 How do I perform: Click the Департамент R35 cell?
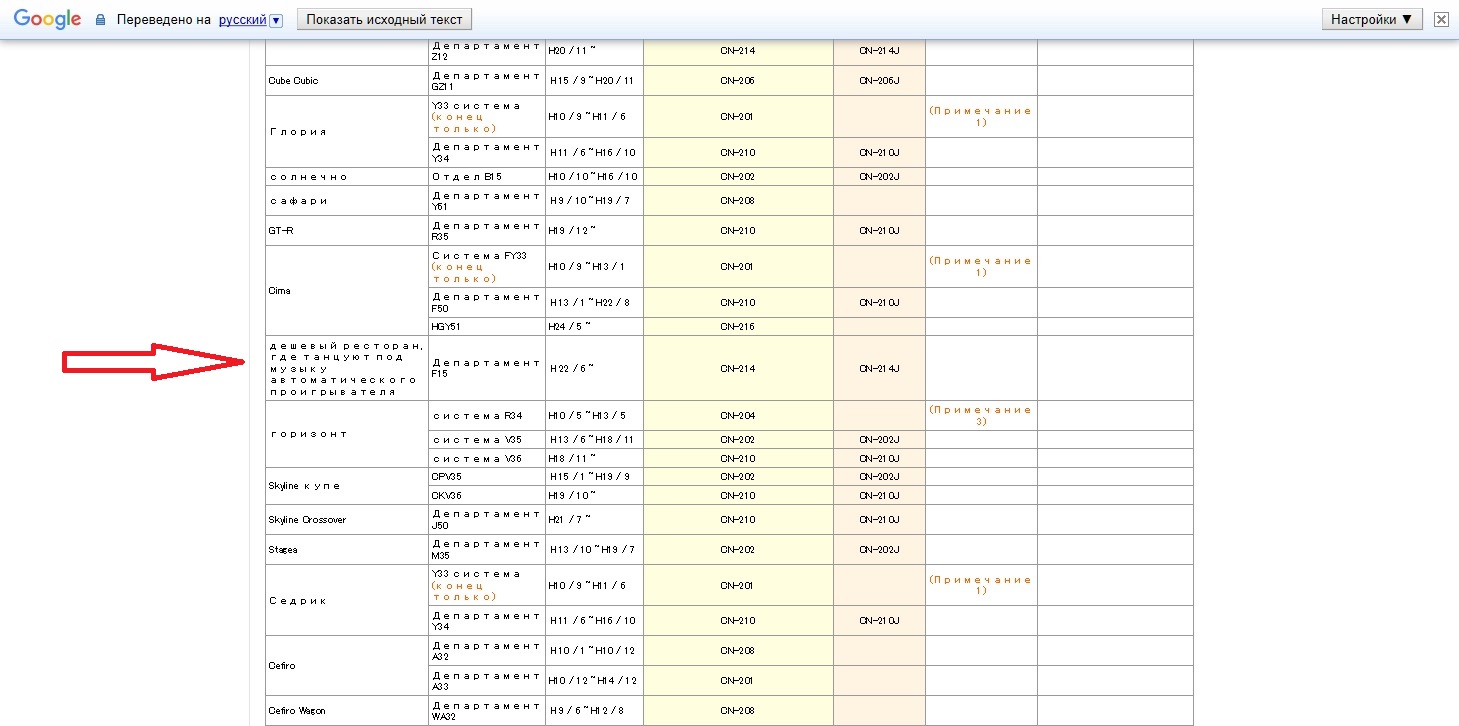tap(487, 231)
